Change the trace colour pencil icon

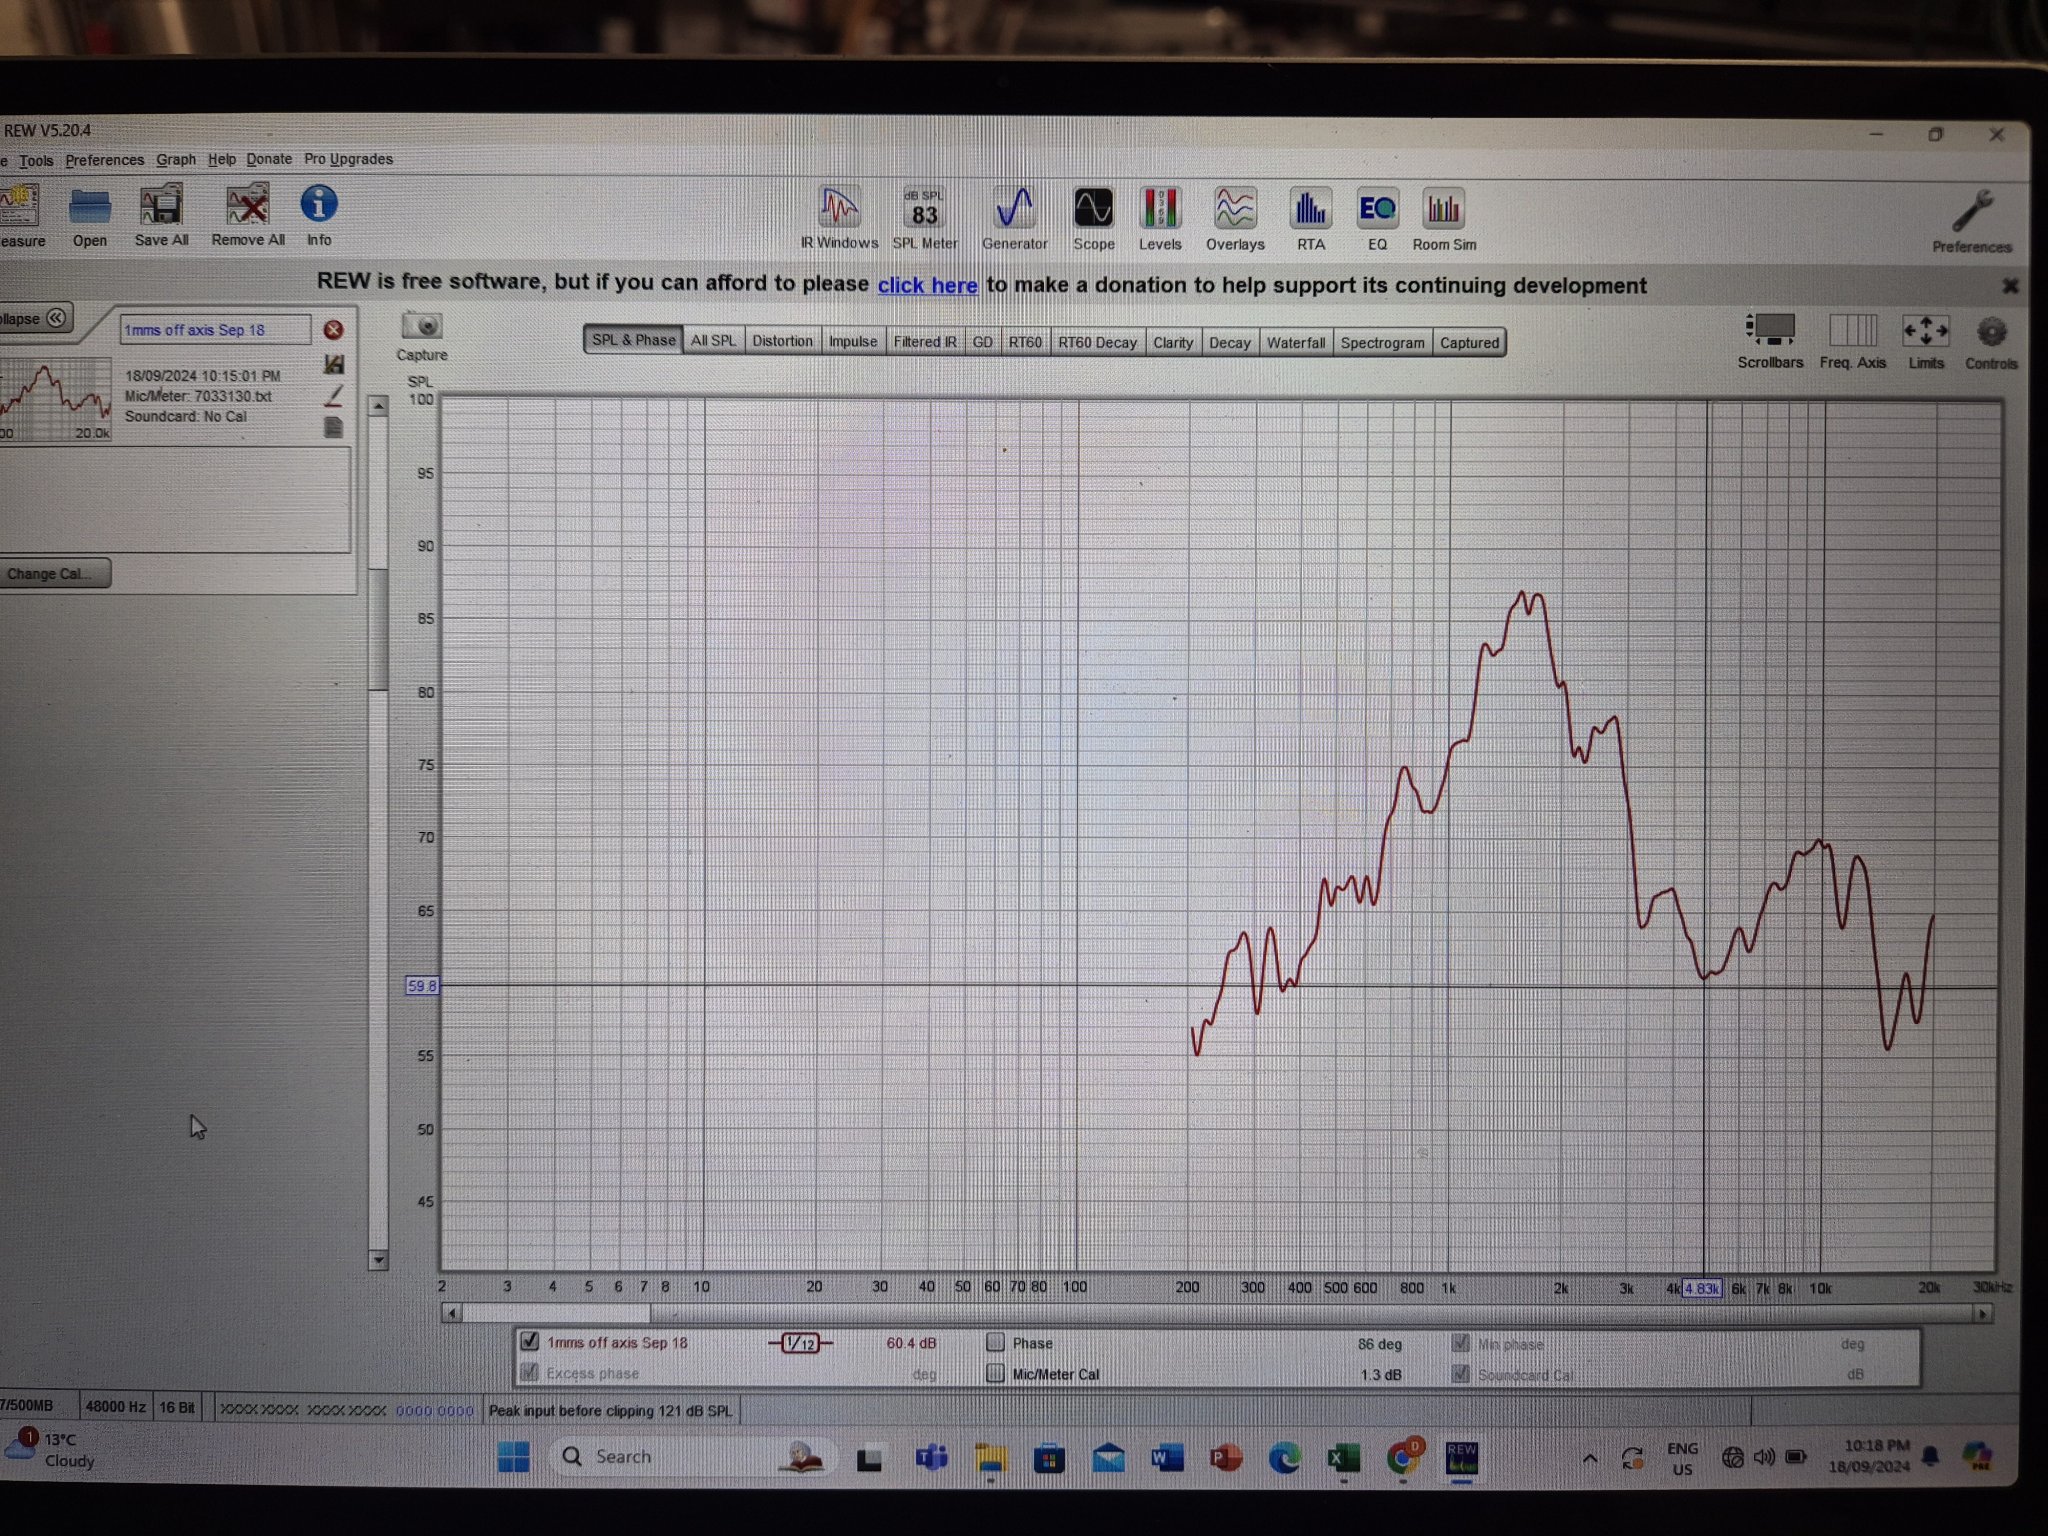[x=334, y=396]
